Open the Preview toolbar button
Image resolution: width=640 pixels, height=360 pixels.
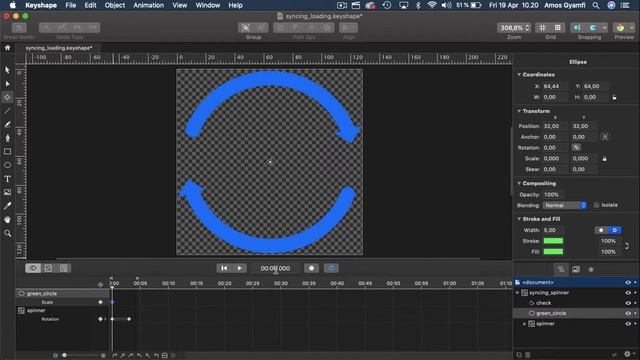coord(620,27)
